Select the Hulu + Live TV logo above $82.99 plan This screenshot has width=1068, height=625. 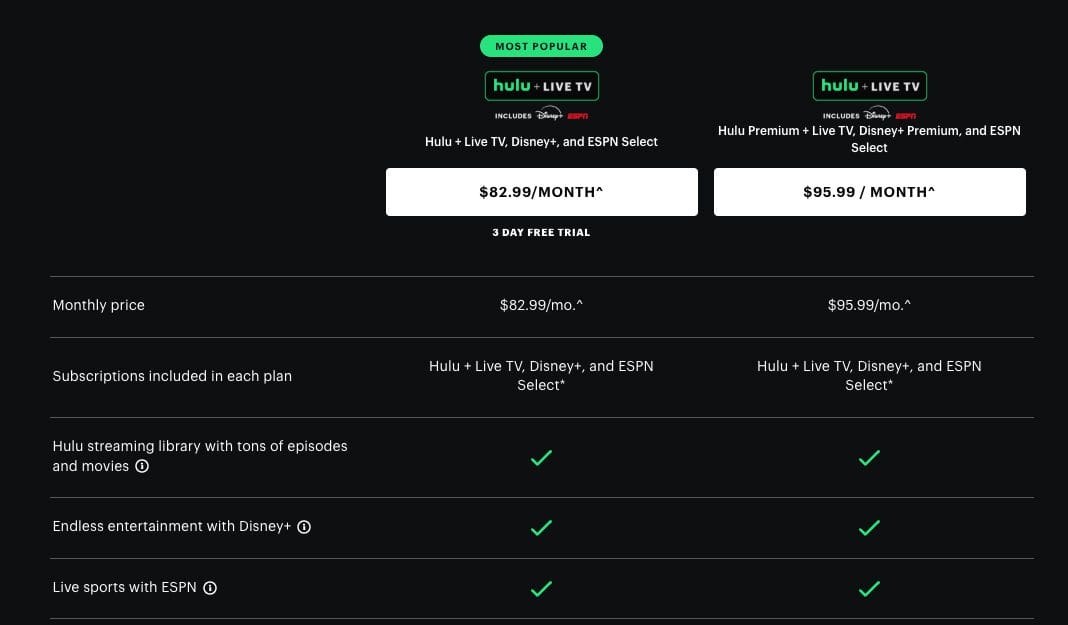click(541, 86)
